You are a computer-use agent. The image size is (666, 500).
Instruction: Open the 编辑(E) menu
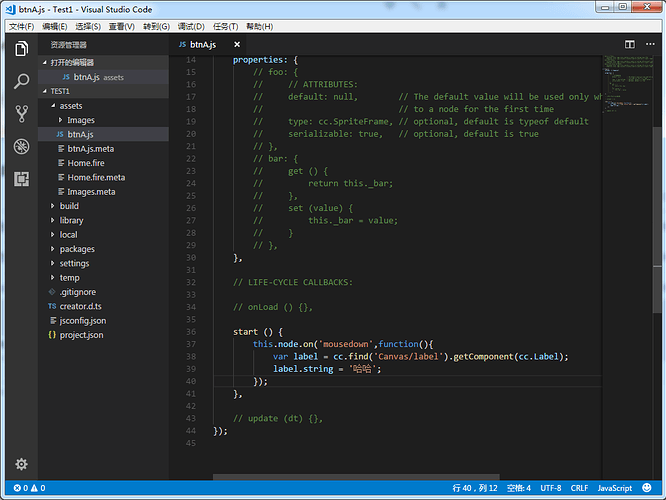pyautogui.click(x=54, y=26)
